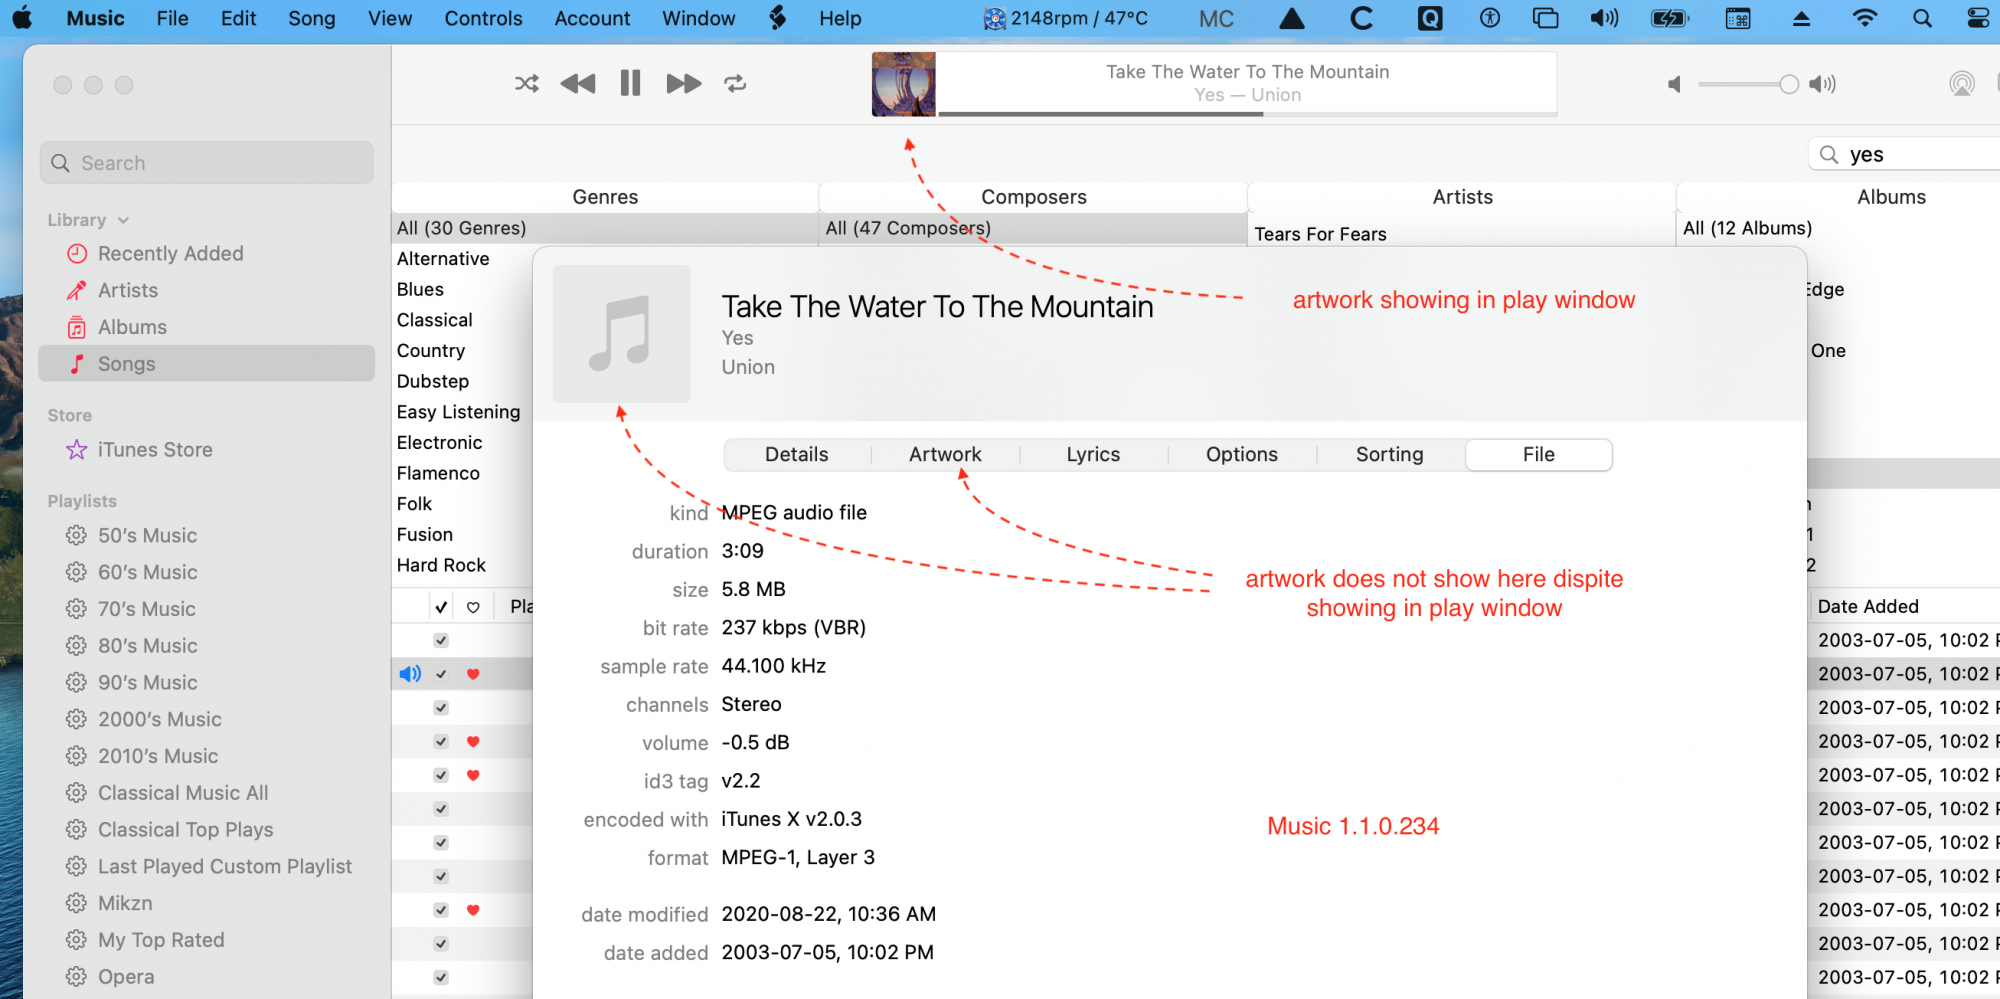Unlove the currently playing song
Viewport: 2000px width, 999px height.
point(473,674)
